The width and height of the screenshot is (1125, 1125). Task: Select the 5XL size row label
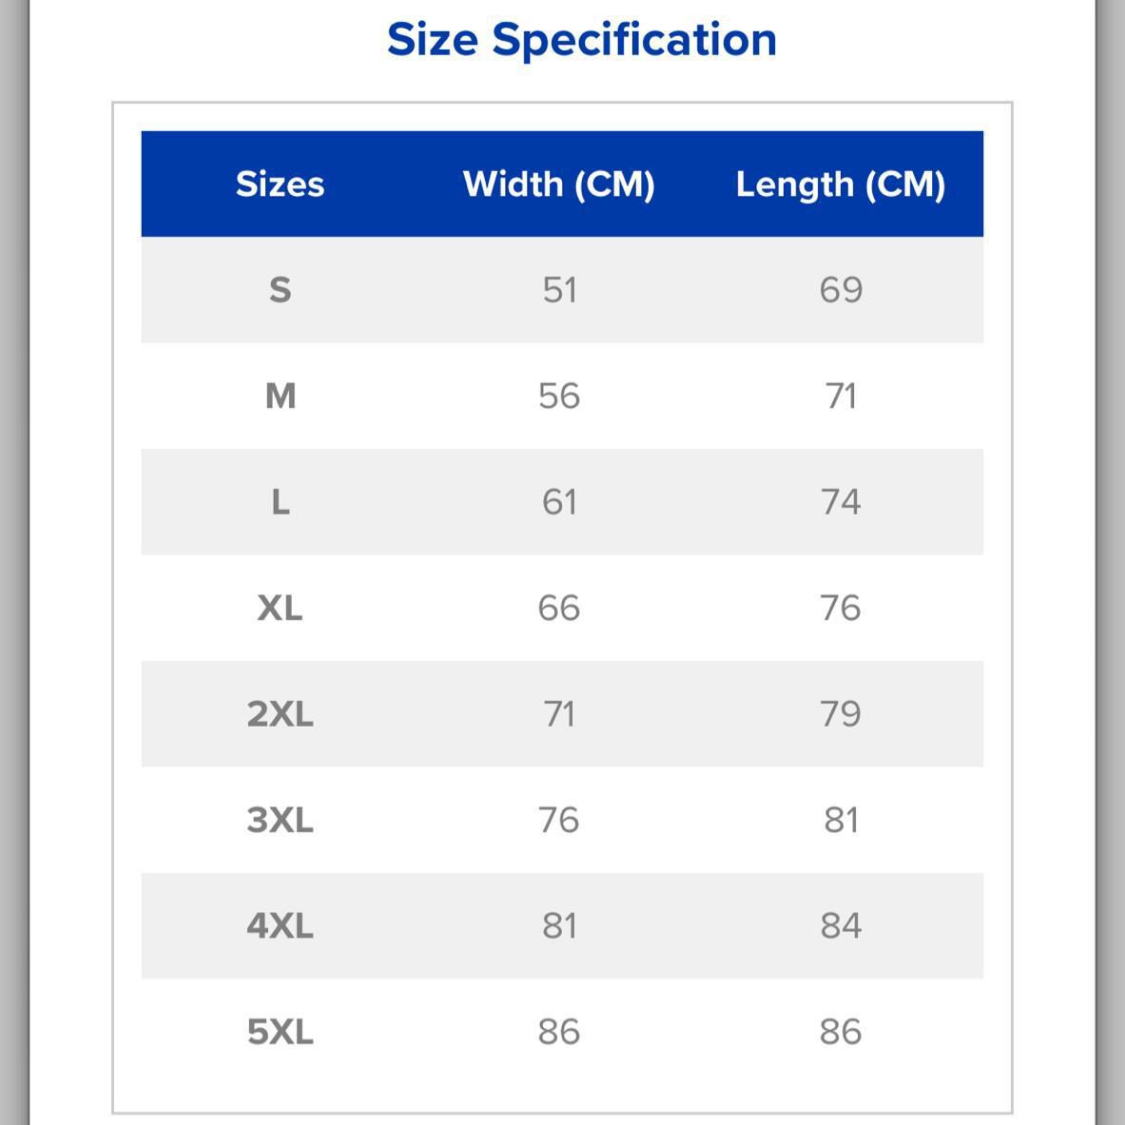click(x=280, y=1032)
